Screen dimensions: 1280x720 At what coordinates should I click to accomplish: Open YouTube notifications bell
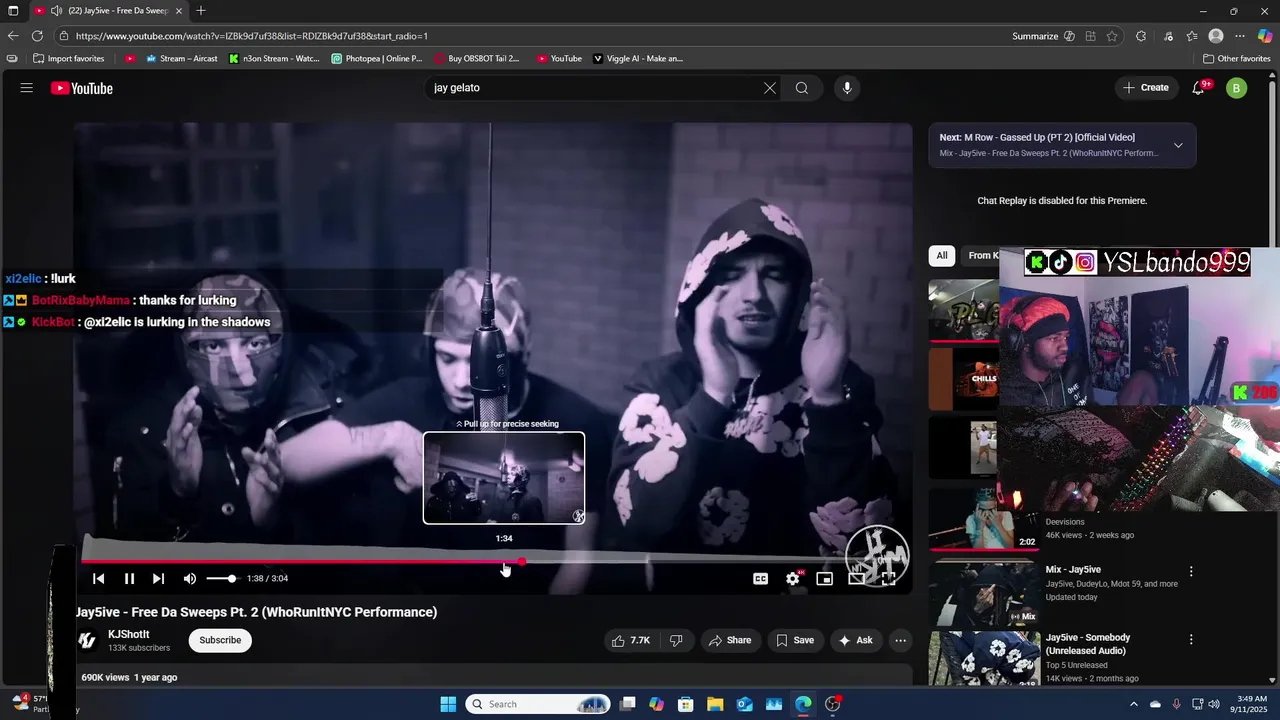pyautogui.click(x=1198, y=88)
